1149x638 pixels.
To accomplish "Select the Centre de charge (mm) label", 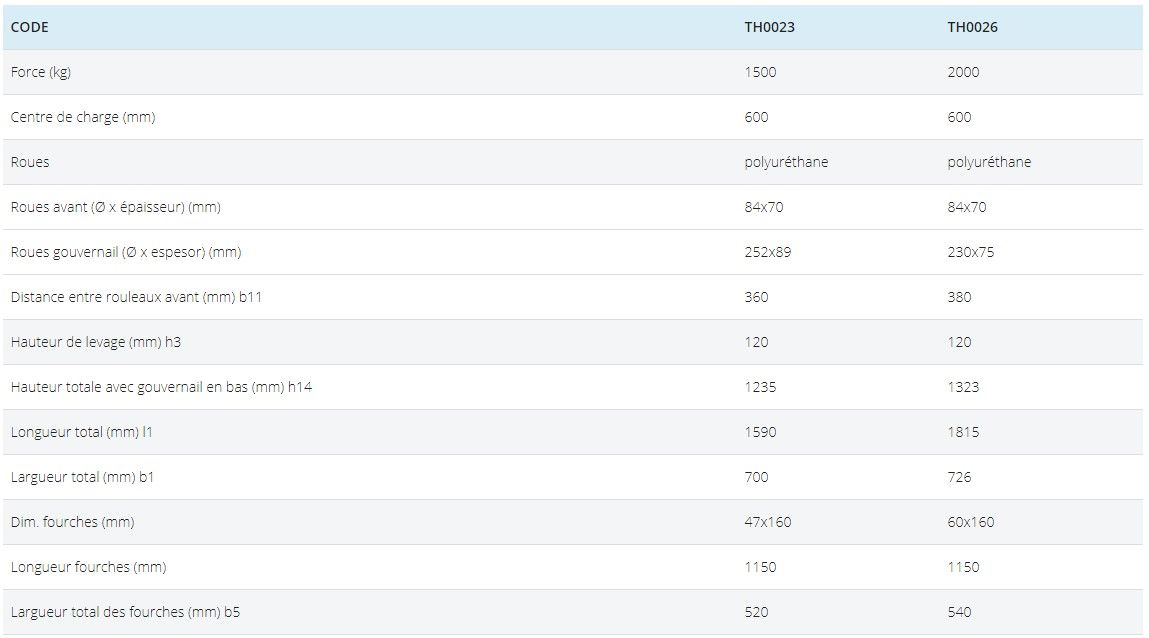I will [x=83, y=117].
